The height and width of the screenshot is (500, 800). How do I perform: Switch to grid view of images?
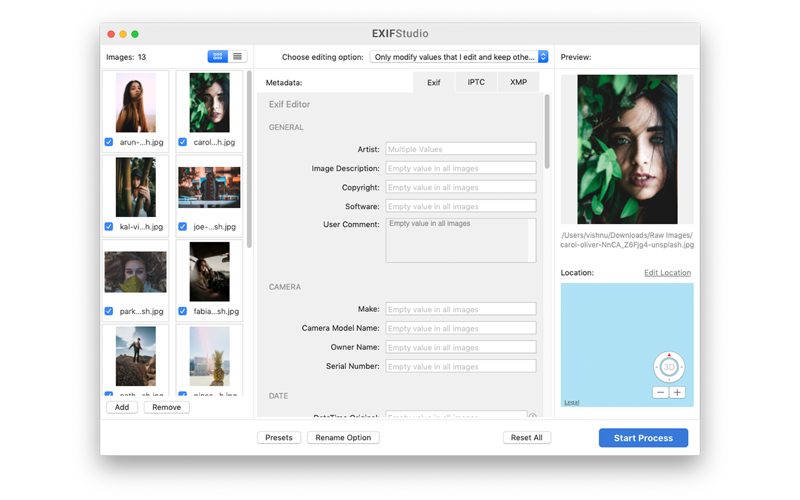pyautogui.click(x=217, y=57)
